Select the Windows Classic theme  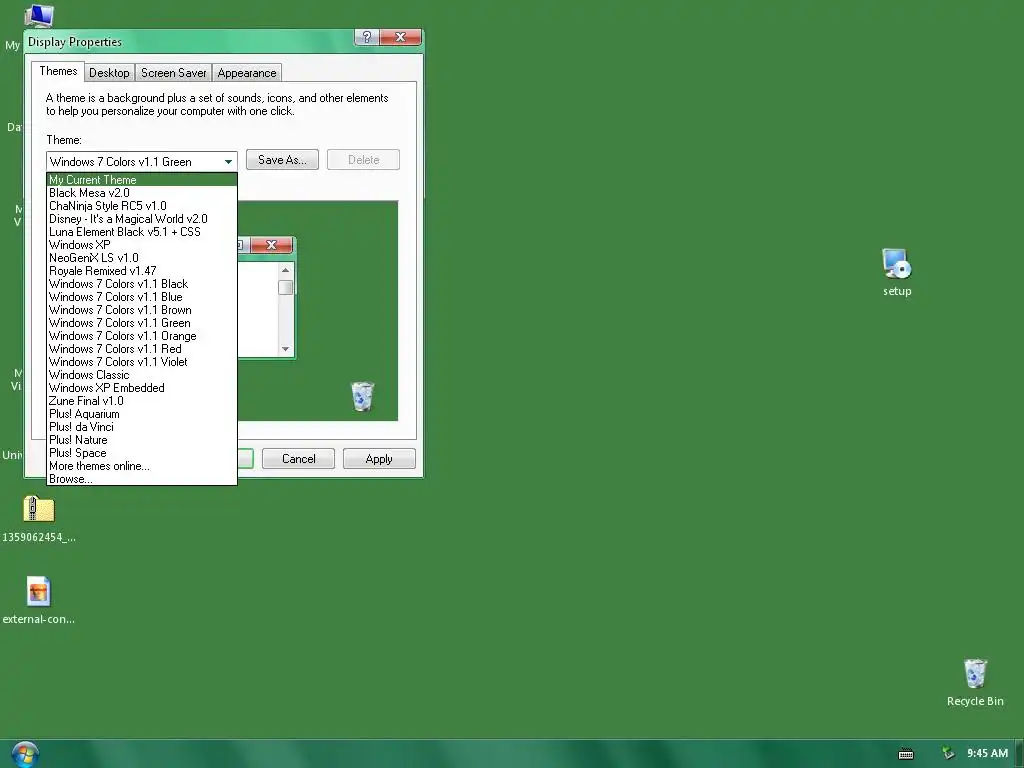(142, 375)
